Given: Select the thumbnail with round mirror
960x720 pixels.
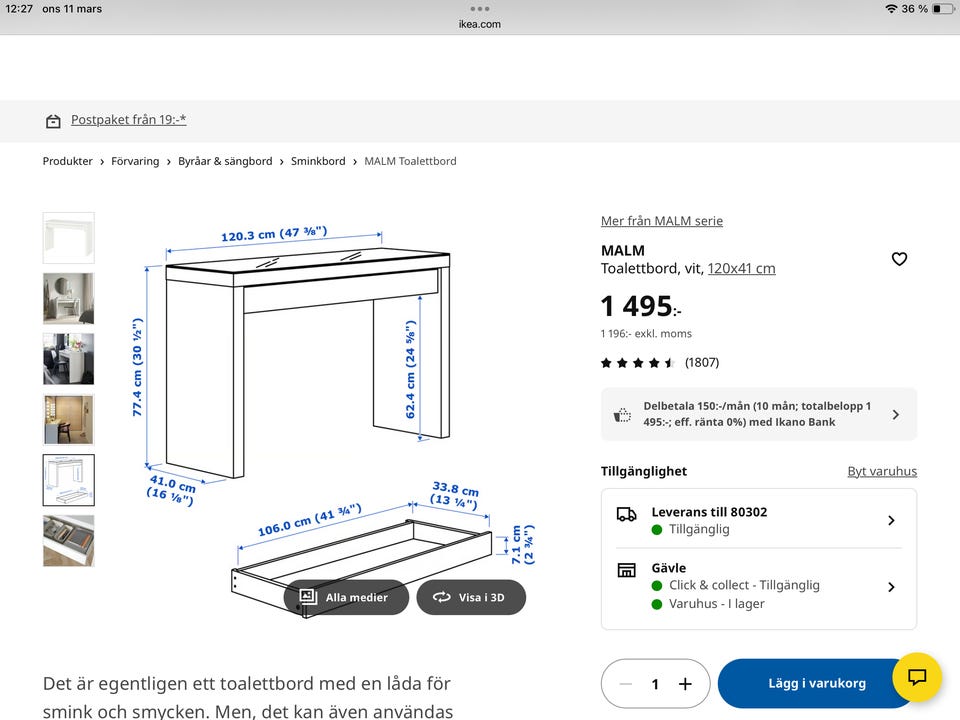Looking at the screenshot, I should [69, 298].
